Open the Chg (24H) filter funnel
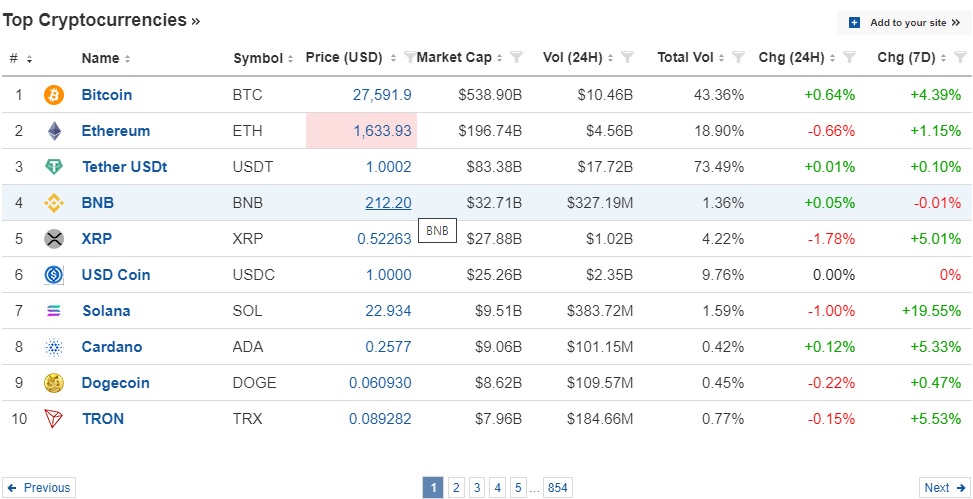 [850, 58]
